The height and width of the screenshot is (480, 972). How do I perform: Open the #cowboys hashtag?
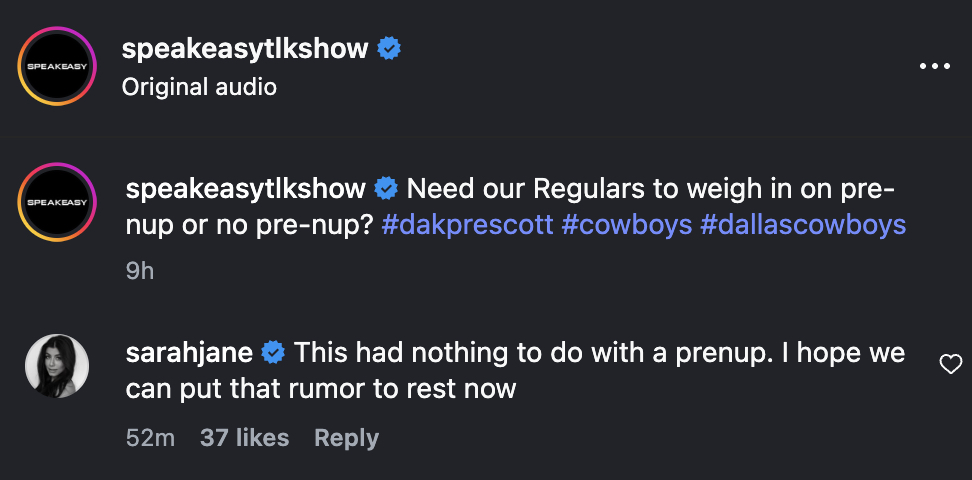pos(626,224)
